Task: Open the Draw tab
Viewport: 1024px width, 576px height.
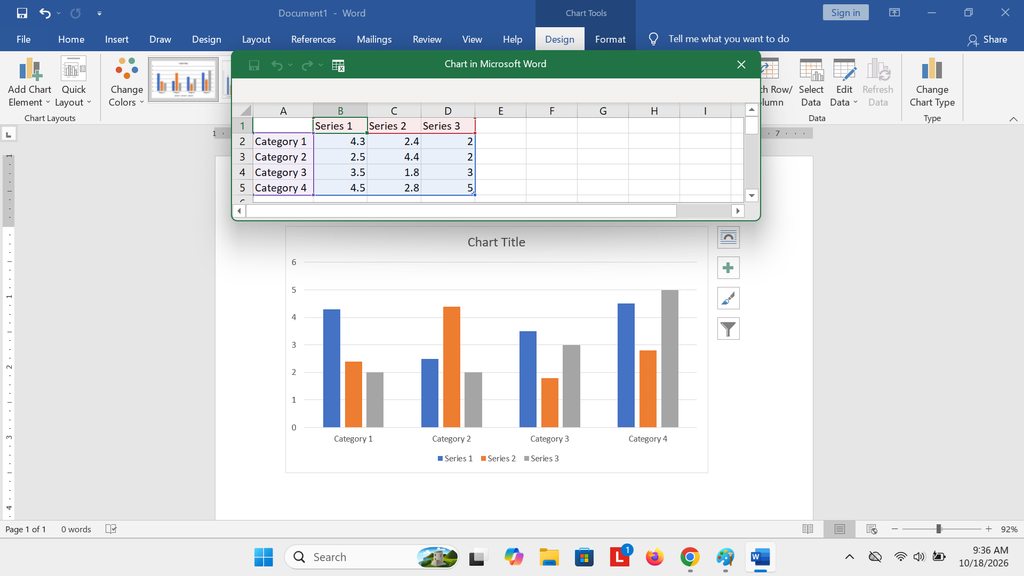Action: [160, 39]
